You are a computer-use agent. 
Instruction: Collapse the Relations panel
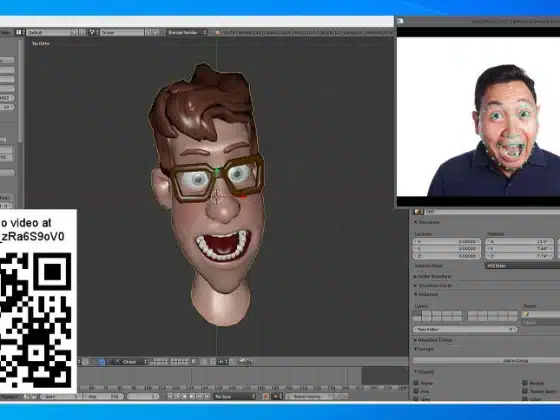426,294
